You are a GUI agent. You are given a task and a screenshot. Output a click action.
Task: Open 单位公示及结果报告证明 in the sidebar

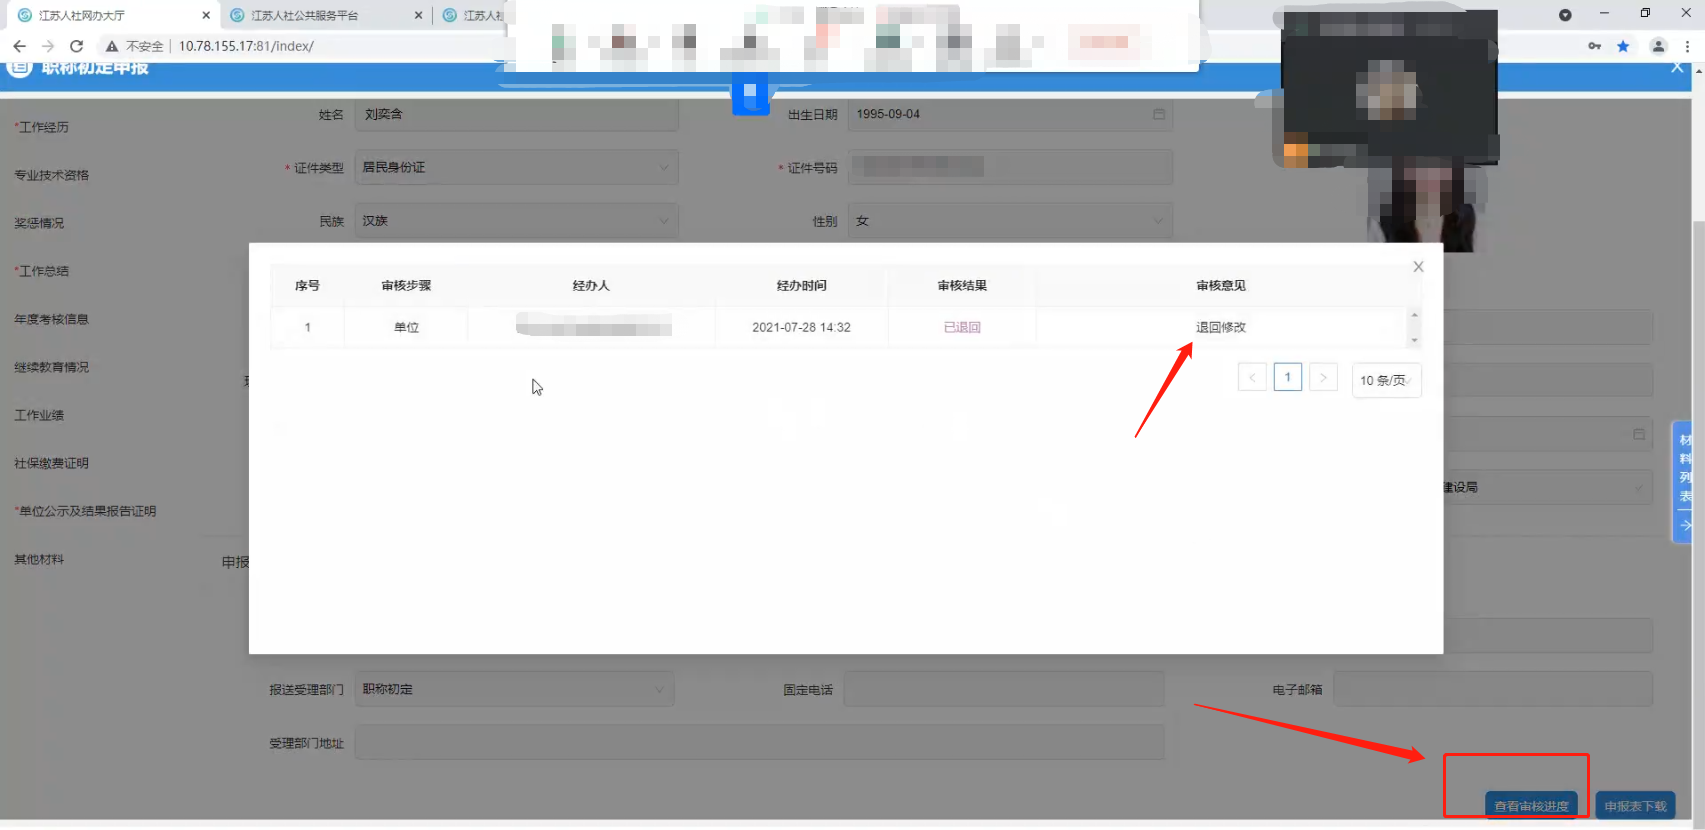(85, 511)
